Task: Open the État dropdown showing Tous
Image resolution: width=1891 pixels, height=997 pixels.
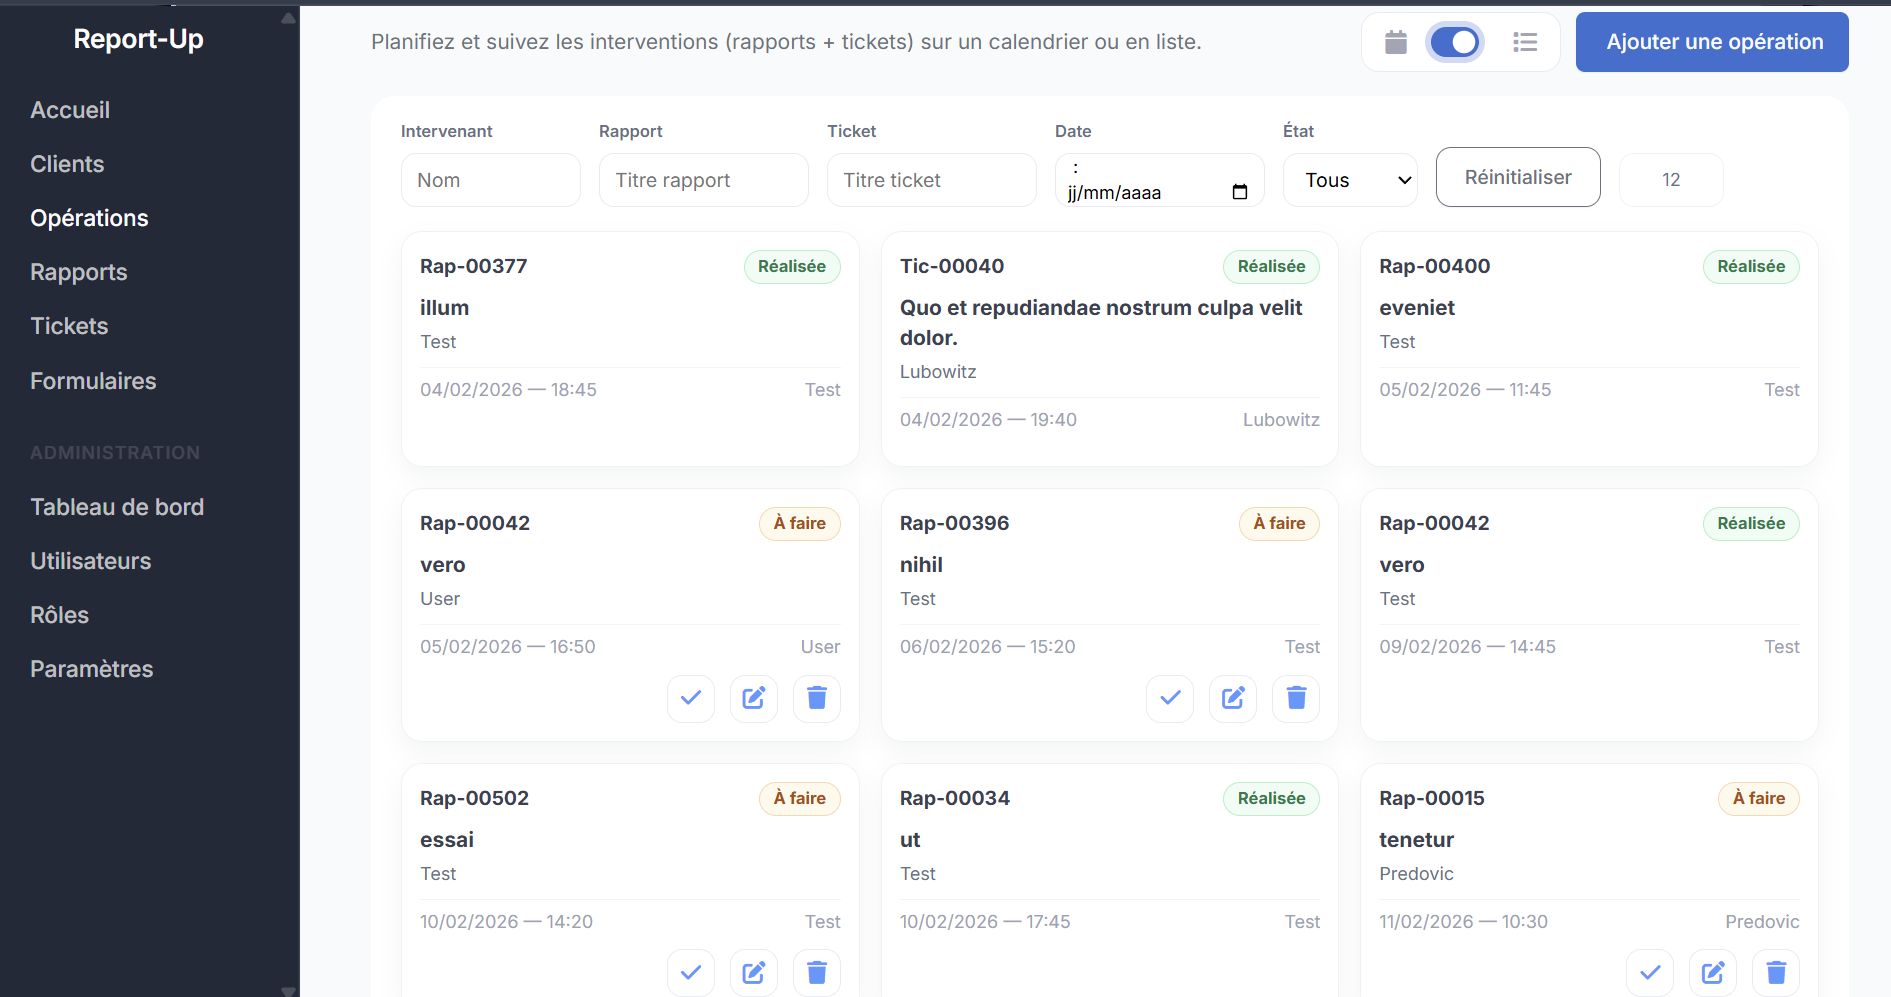Action: [x=1350, y=180]
